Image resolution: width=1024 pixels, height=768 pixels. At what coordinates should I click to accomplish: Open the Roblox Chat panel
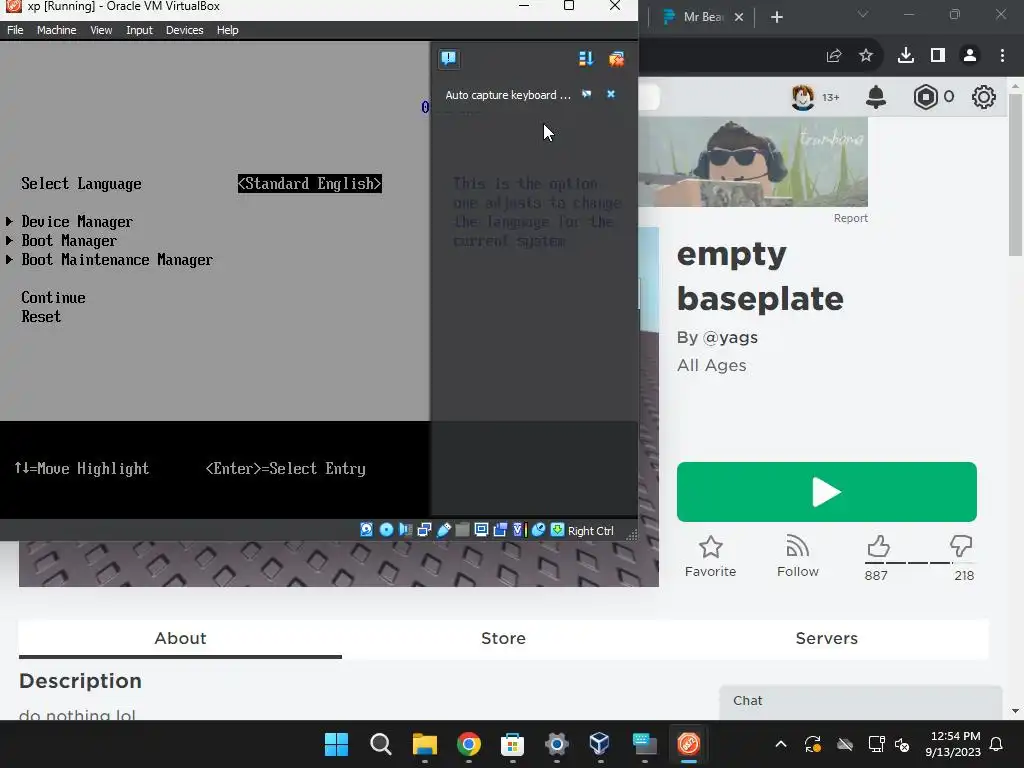pyautogui.click(x=861, y=701)
